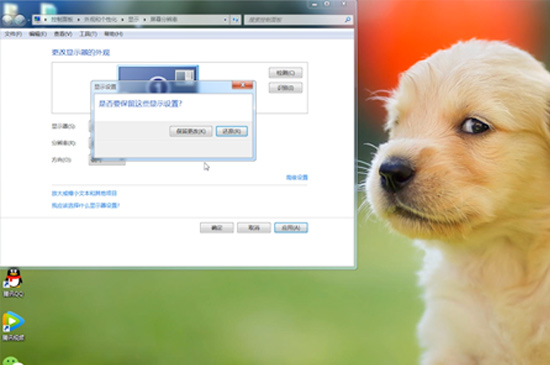Image resolution: width=550 pixels, height=365 pixels.
Task: Click the 还原(R) revert button
Action: 232,131
